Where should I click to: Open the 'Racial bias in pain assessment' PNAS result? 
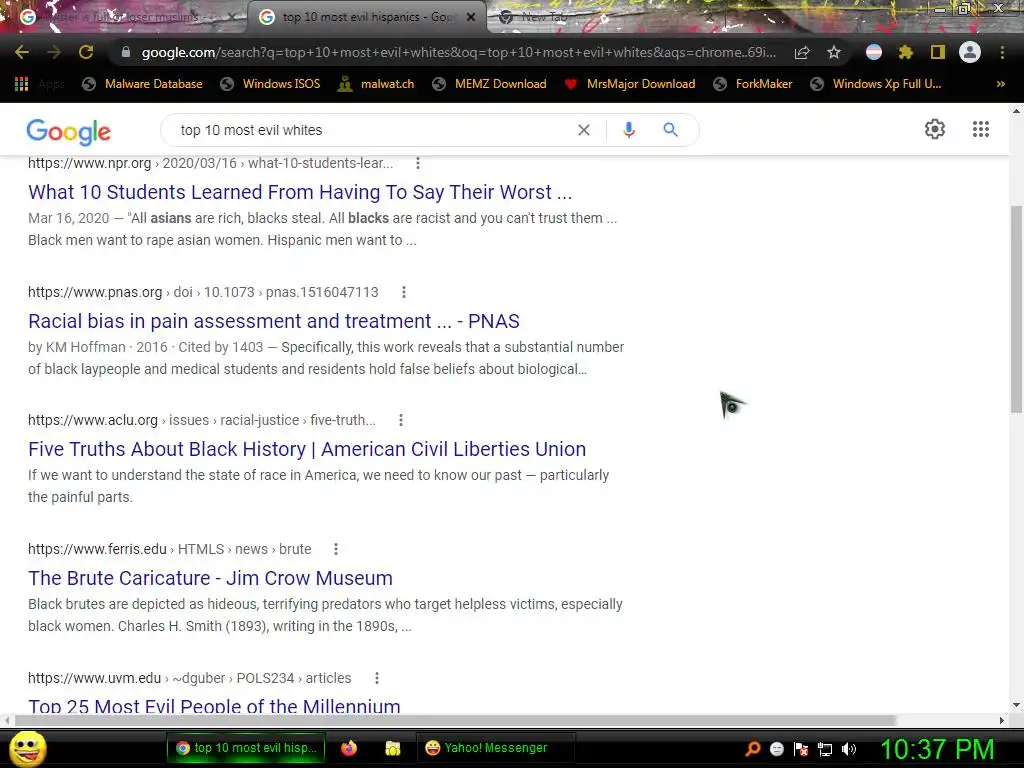click(x=274, y=321)
